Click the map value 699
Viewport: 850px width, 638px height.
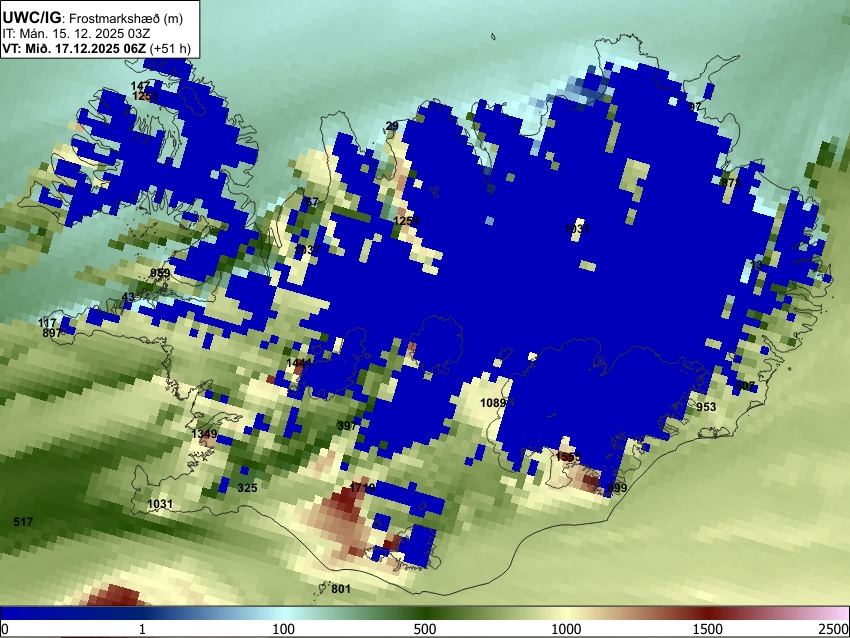[617, 487]
